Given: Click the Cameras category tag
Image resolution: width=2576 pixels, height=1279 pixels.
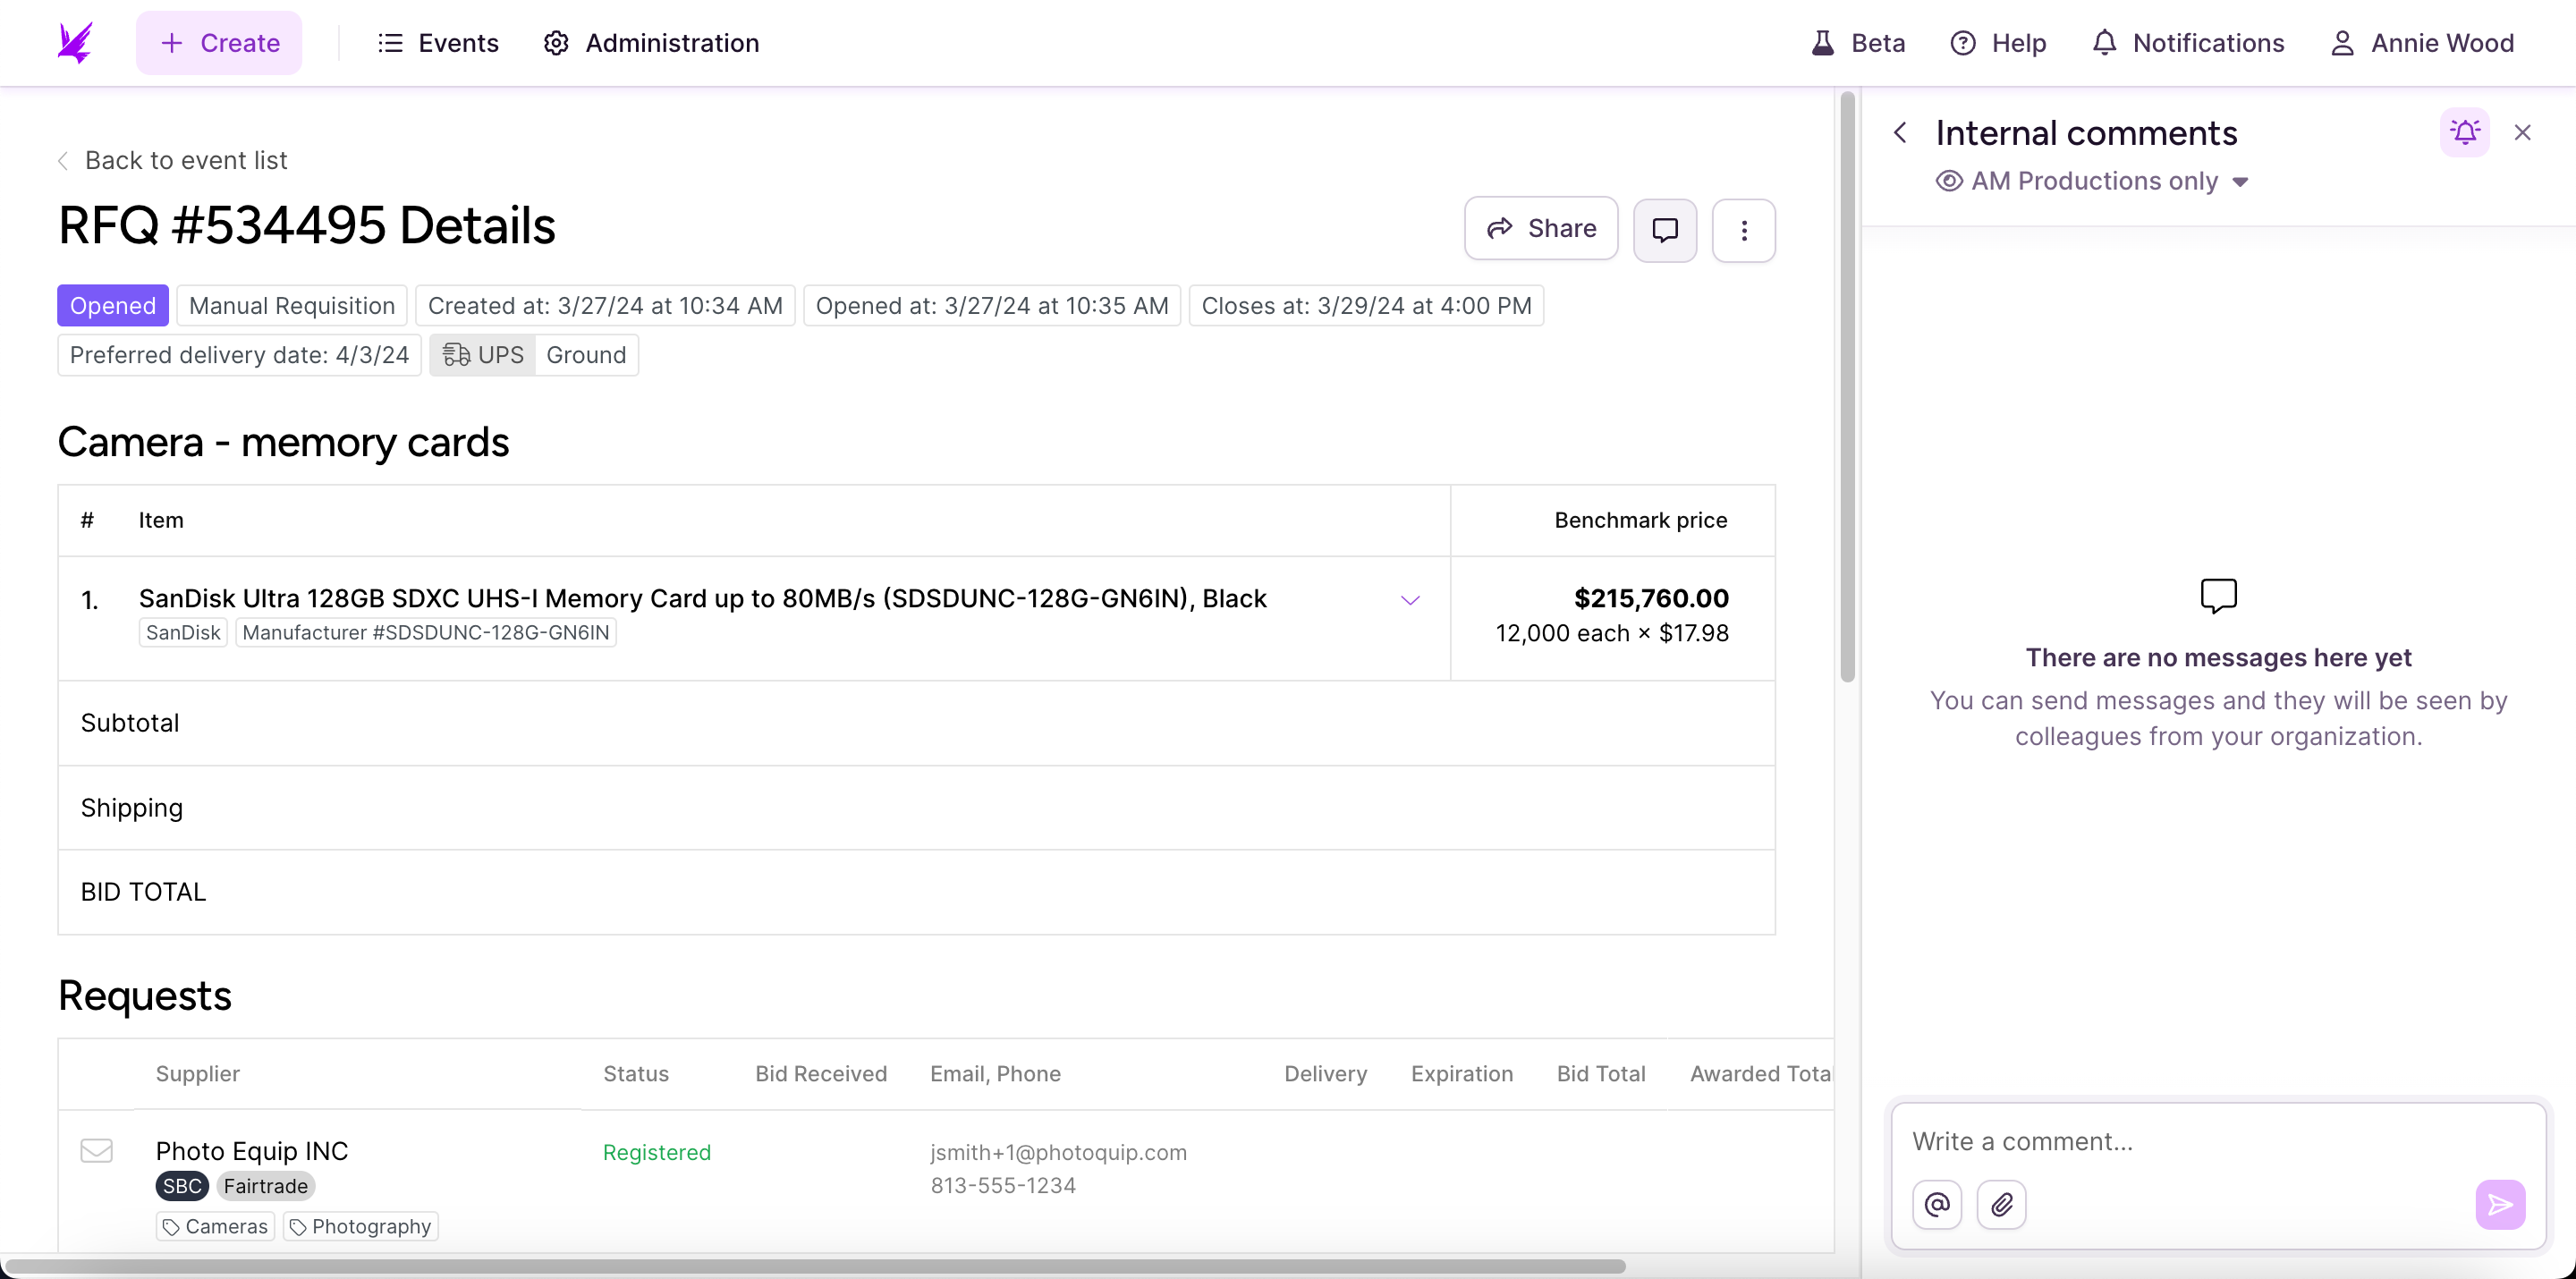Looking at the screenshot, I should [x=215, y=1226].
